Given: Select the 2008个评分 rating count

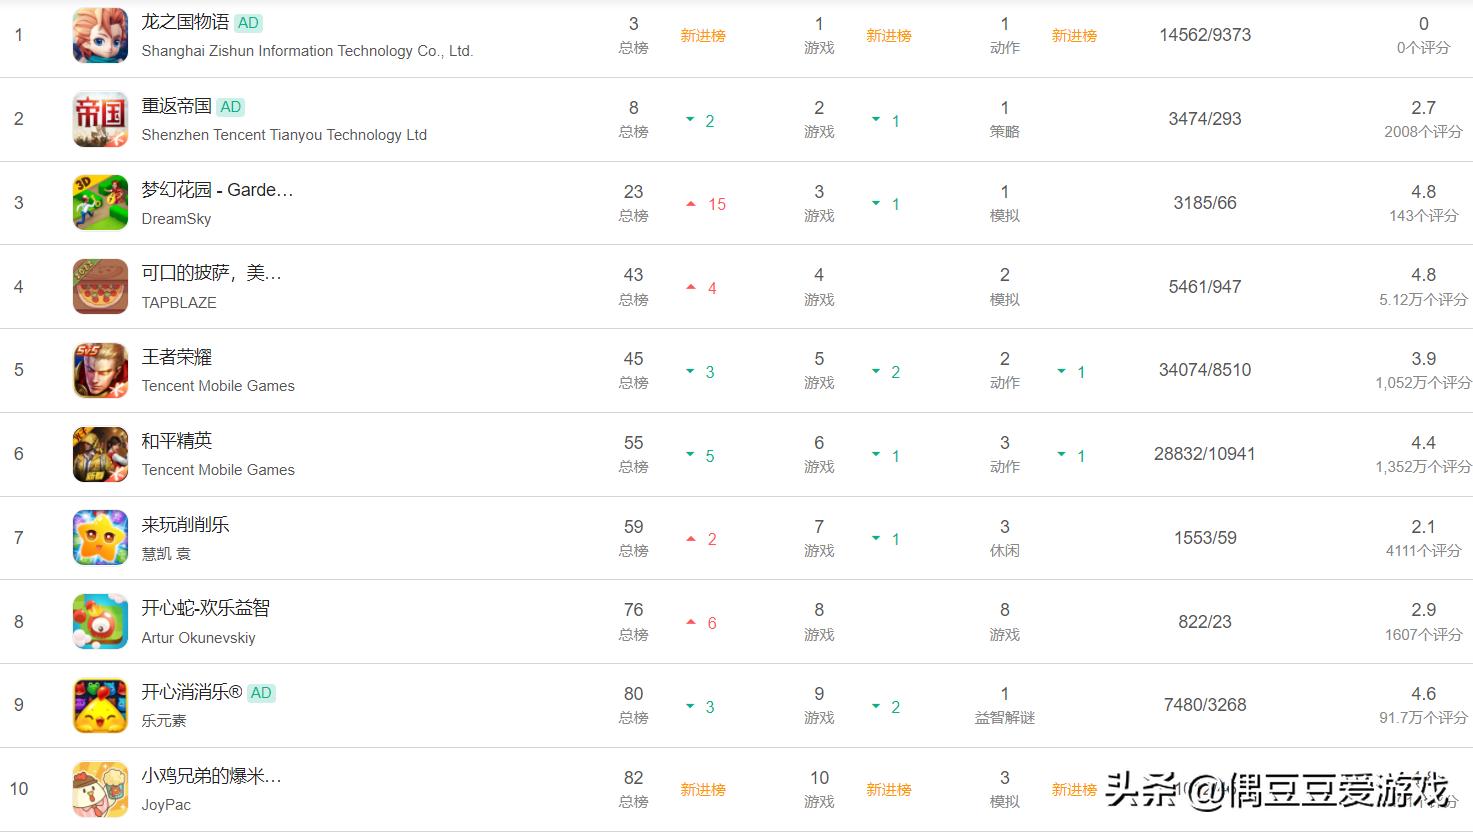Looking at the screenshot, I should 1423,132.
